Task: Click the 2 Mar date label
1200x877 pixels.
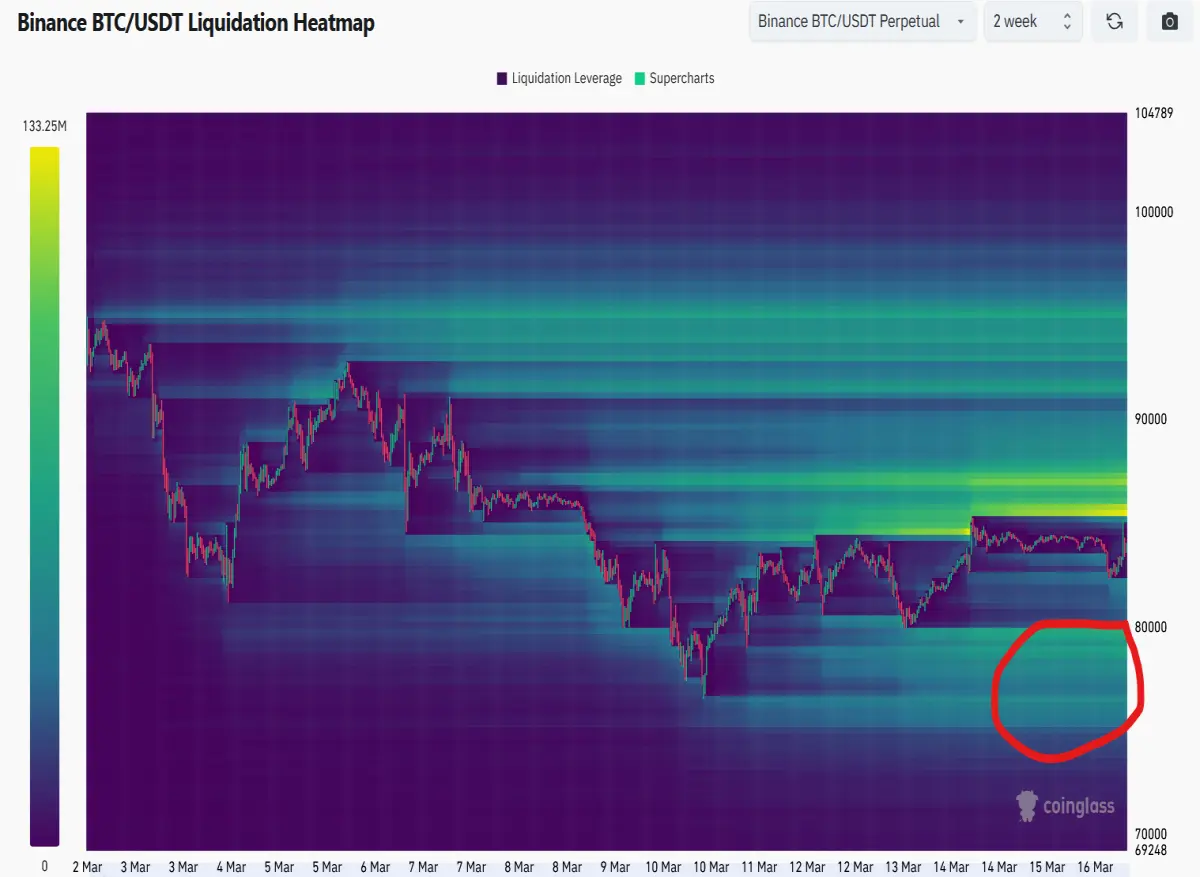Action: (86, 867)
